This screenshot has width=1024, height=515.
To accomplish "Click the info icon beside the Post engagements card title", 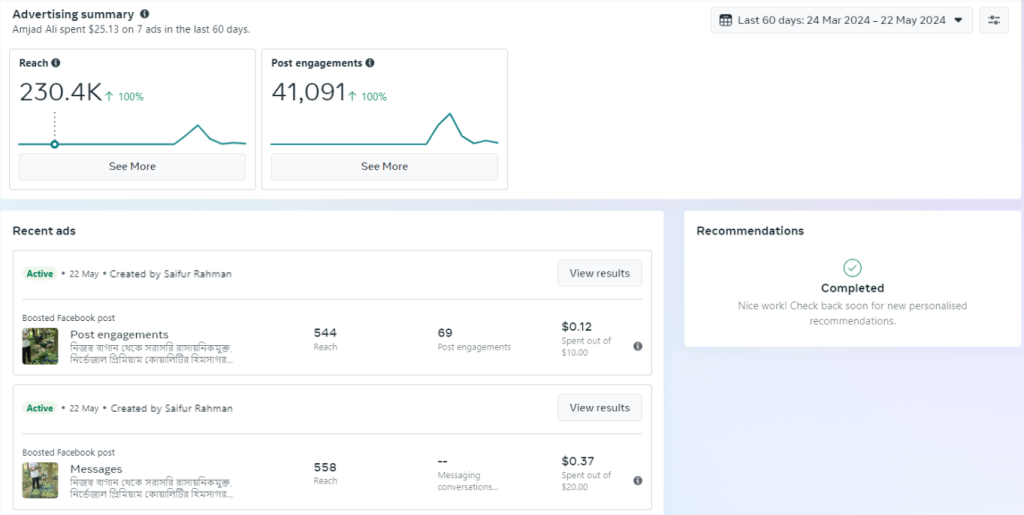I will pos(370,63).
